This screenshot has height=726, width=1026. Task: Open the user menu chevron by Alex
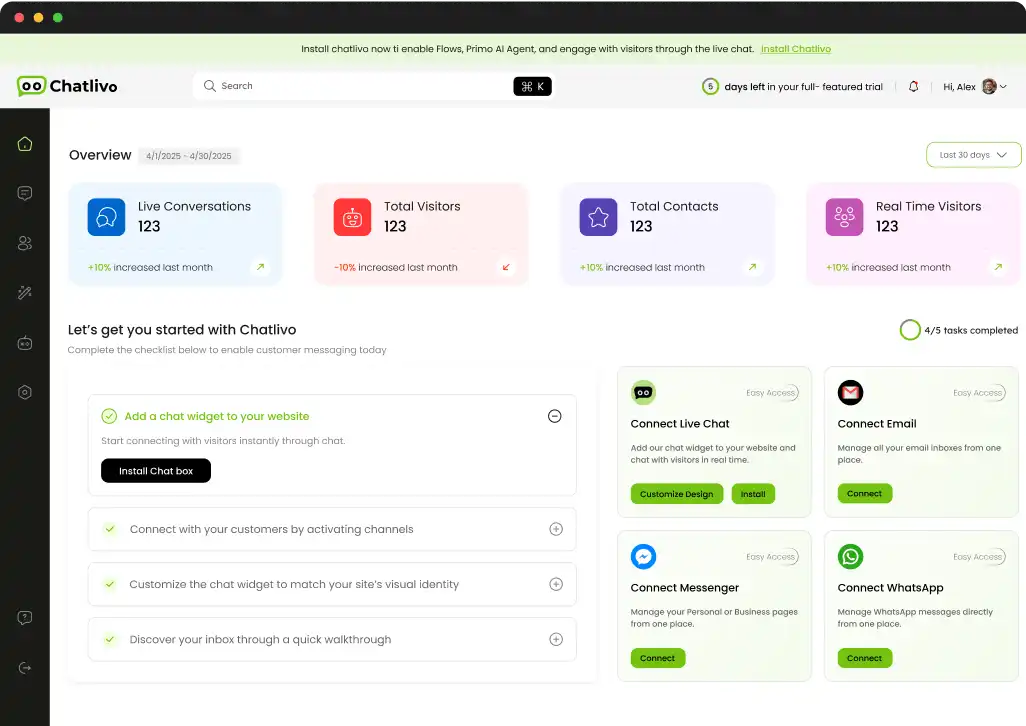coord(1003,86)
